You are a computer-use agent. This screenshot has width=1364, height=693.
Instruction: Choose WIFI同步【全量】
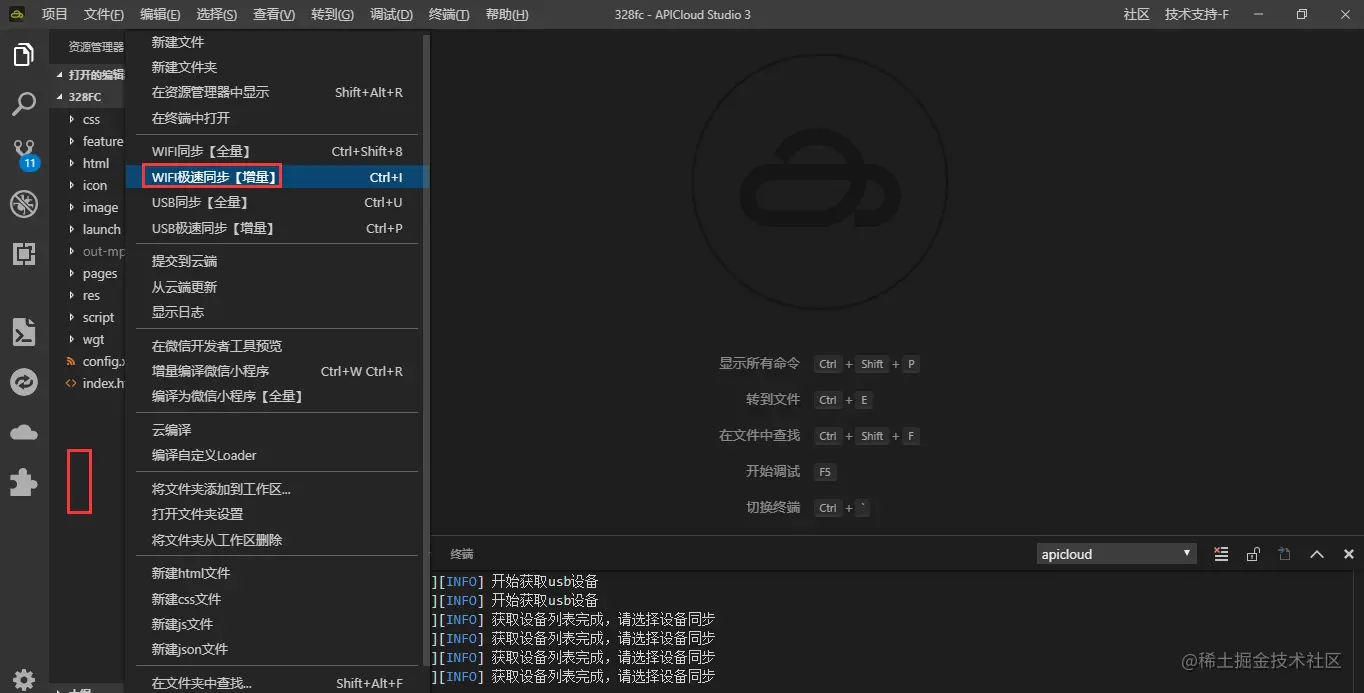tap(277, 151)
